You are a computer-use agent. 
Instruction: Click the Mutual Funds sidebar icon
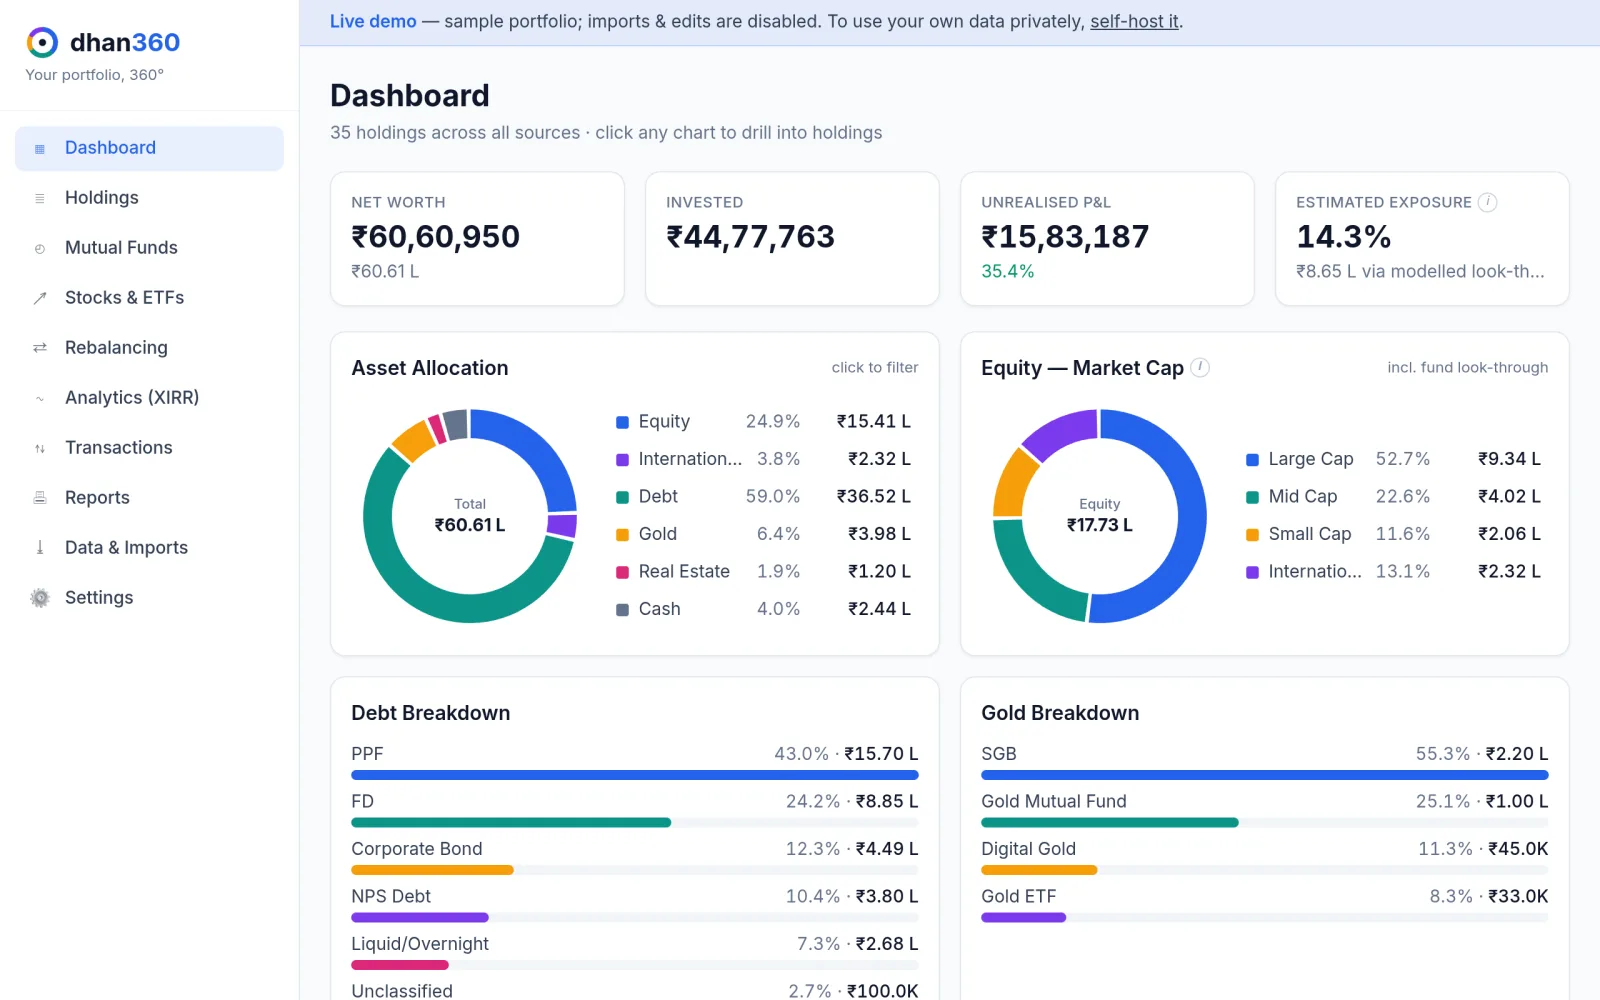40,249
